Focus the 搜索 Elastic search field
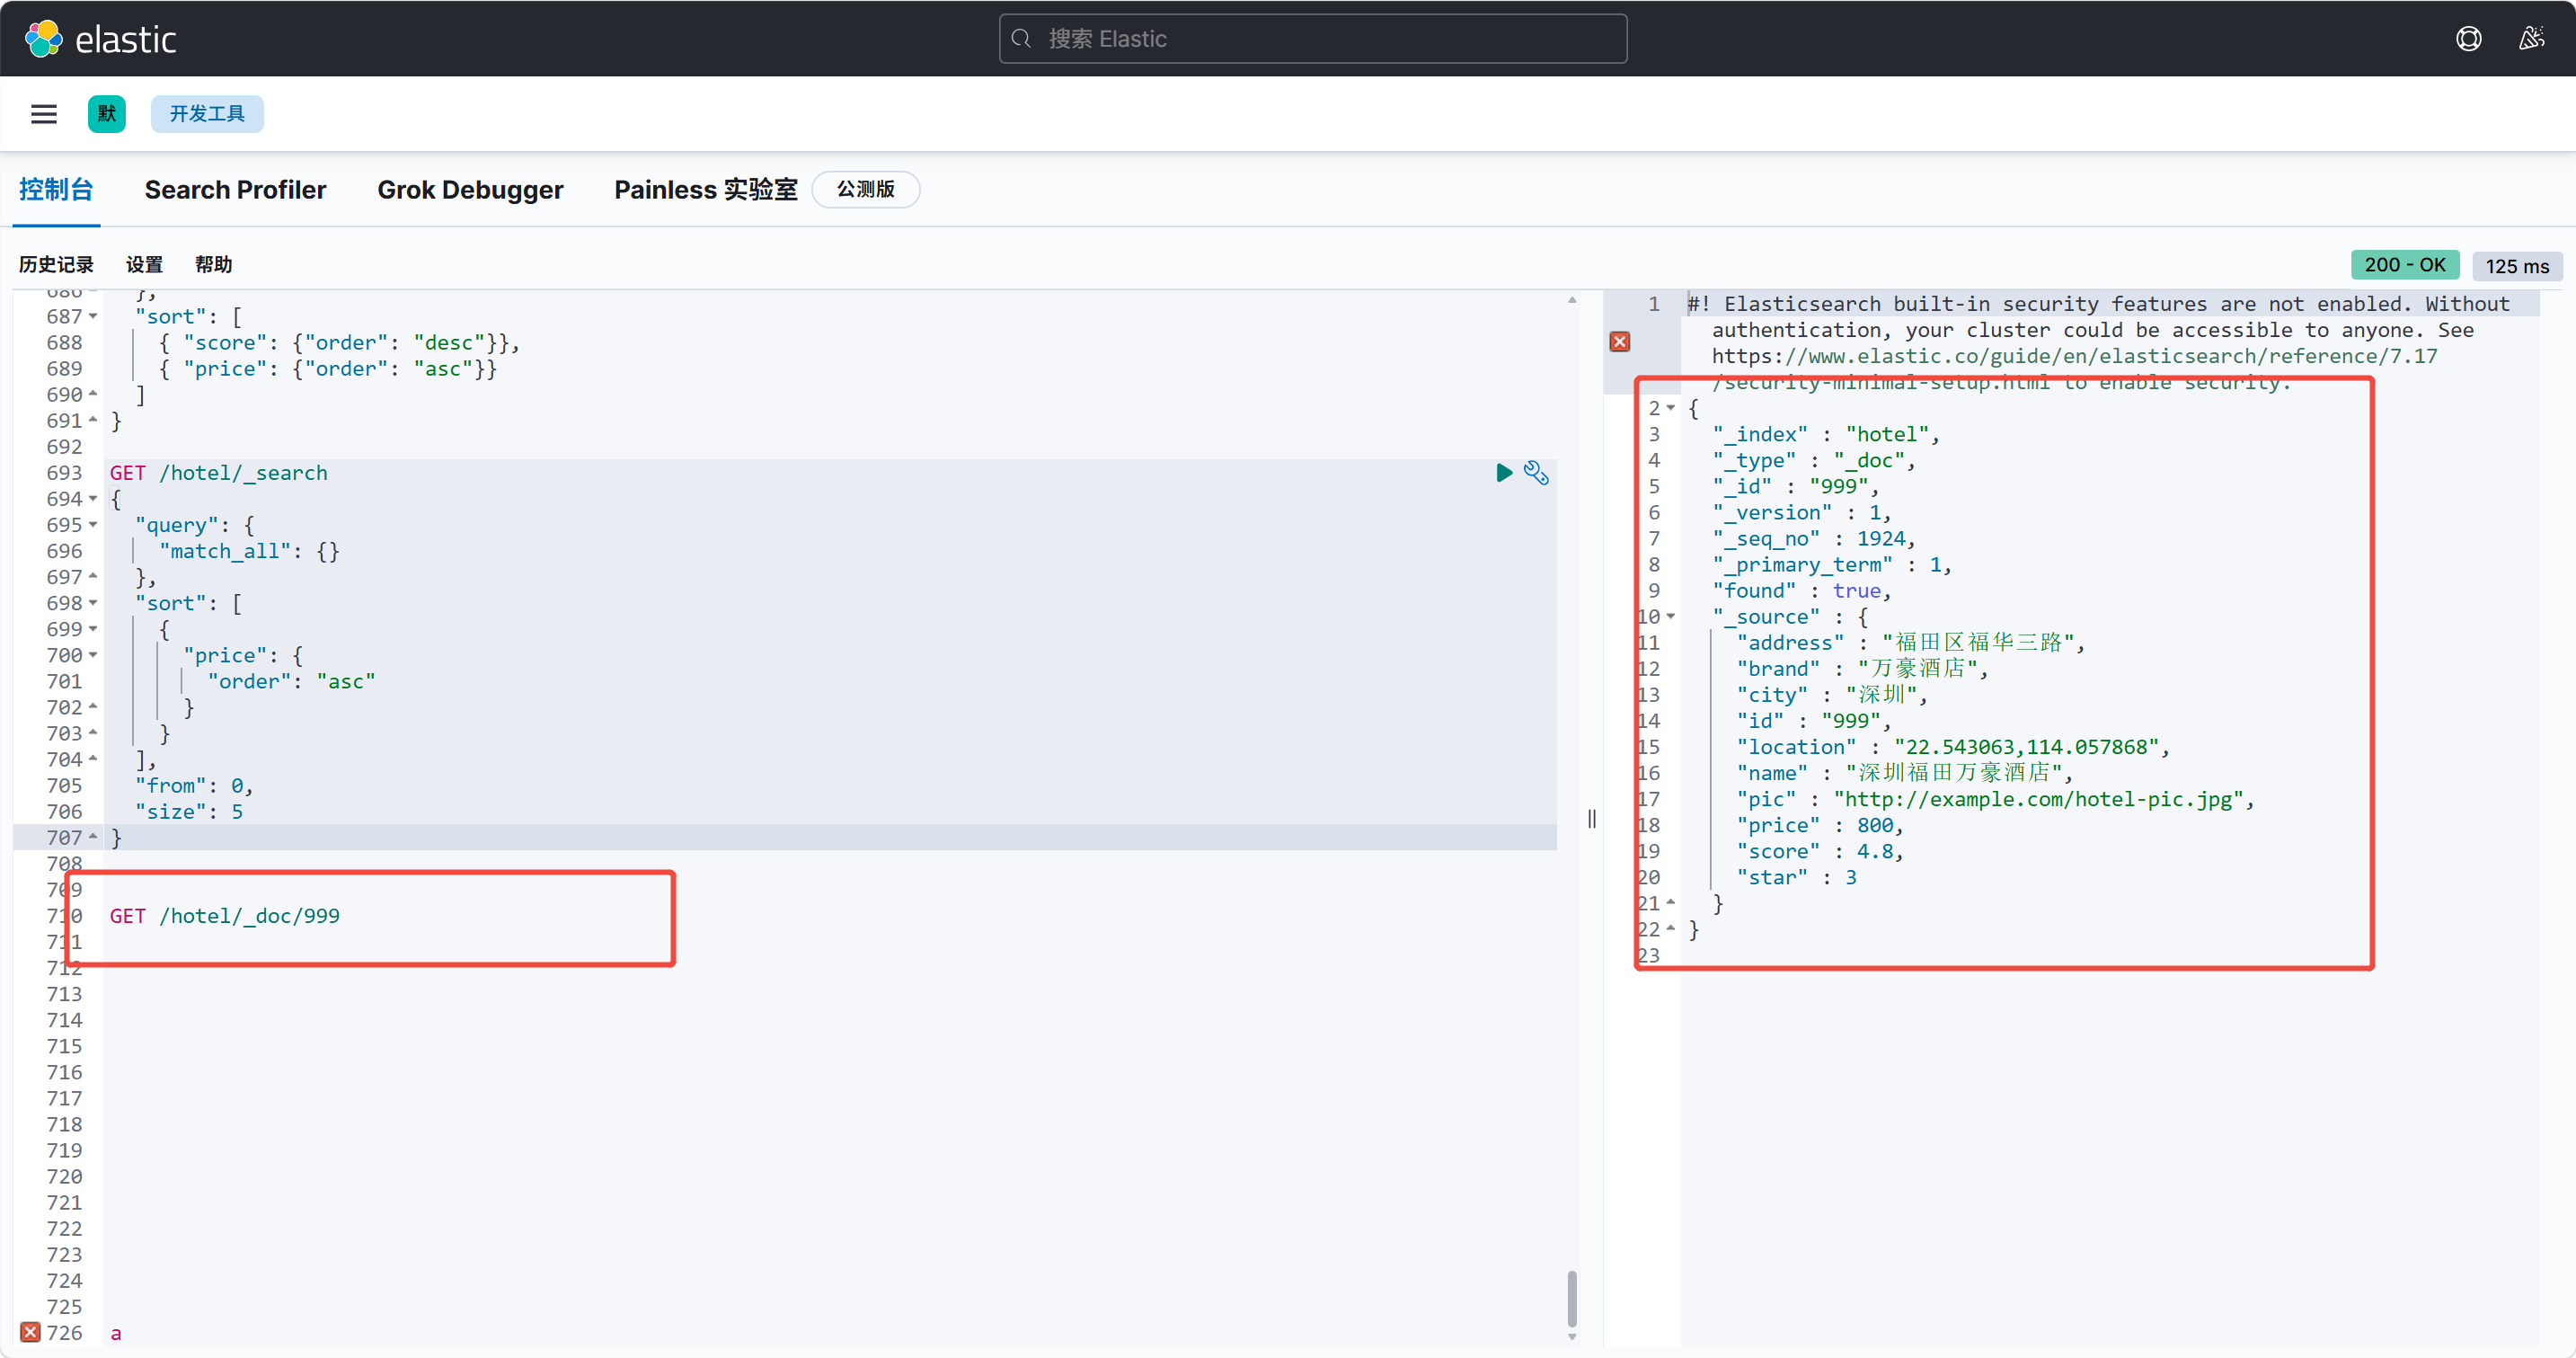 1312,39
